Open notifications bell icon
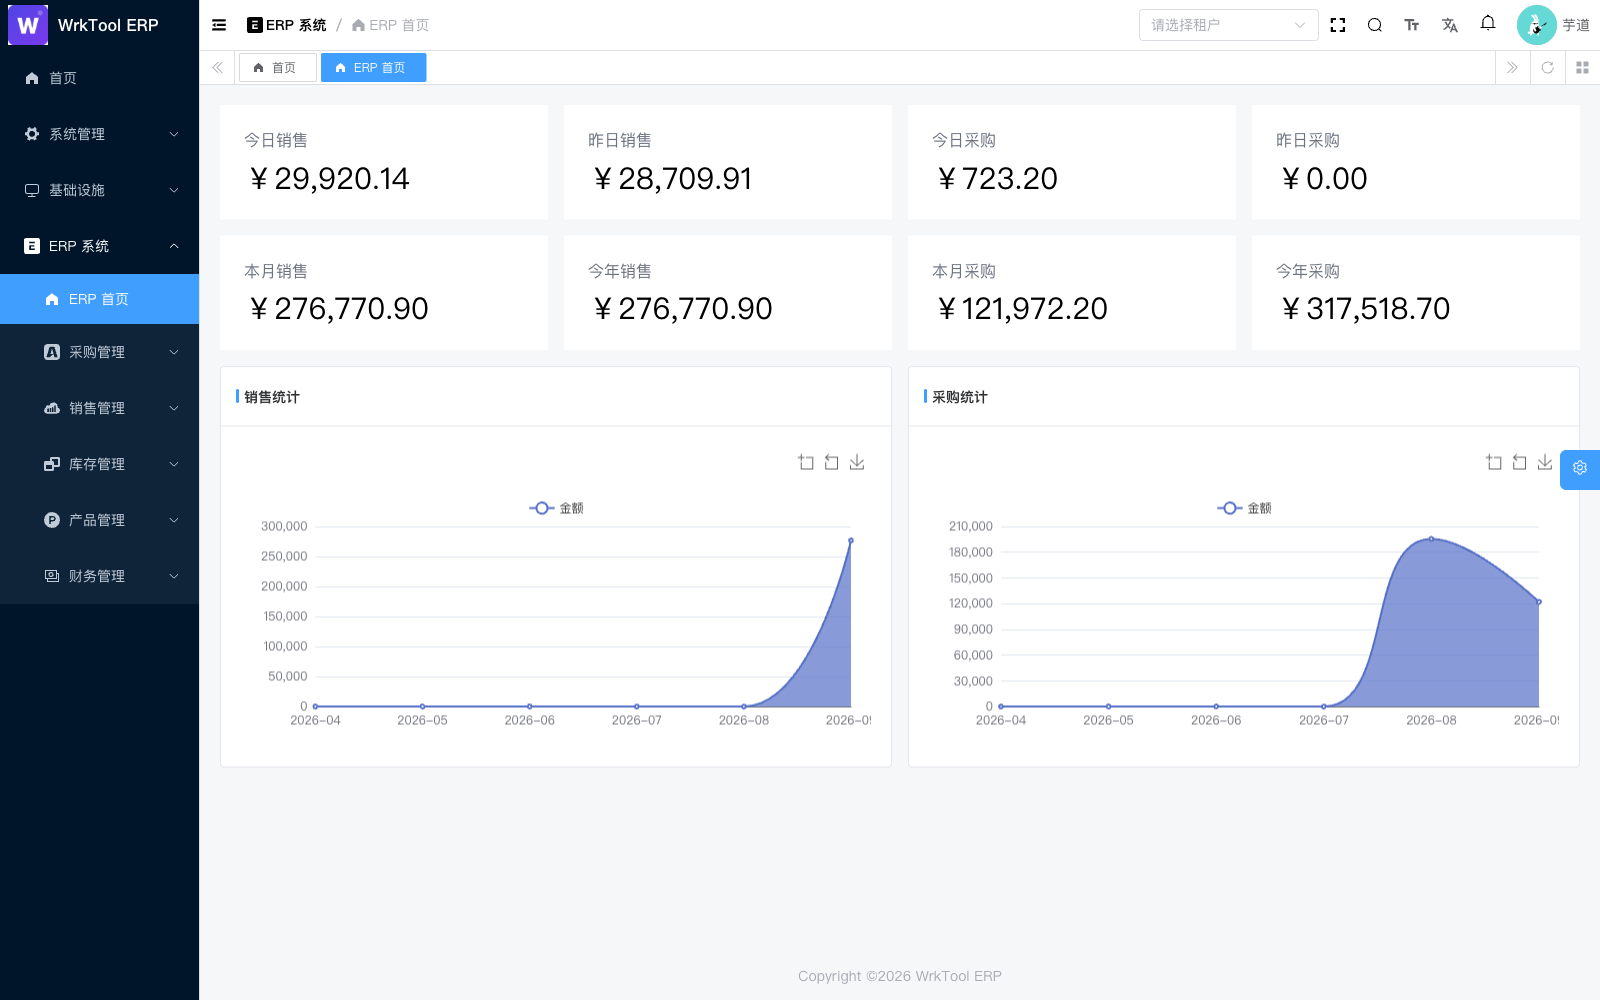The image size is (1600, 1000). click(x=1488, y=23)
